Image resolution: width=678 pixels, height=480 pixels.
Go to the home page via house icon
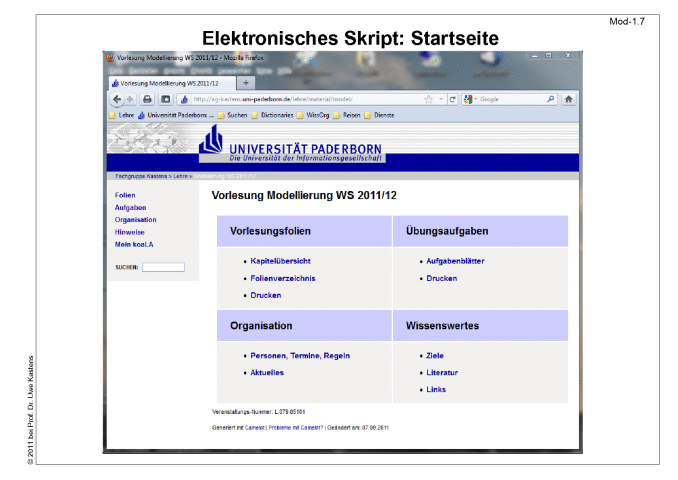coord(569,99)
